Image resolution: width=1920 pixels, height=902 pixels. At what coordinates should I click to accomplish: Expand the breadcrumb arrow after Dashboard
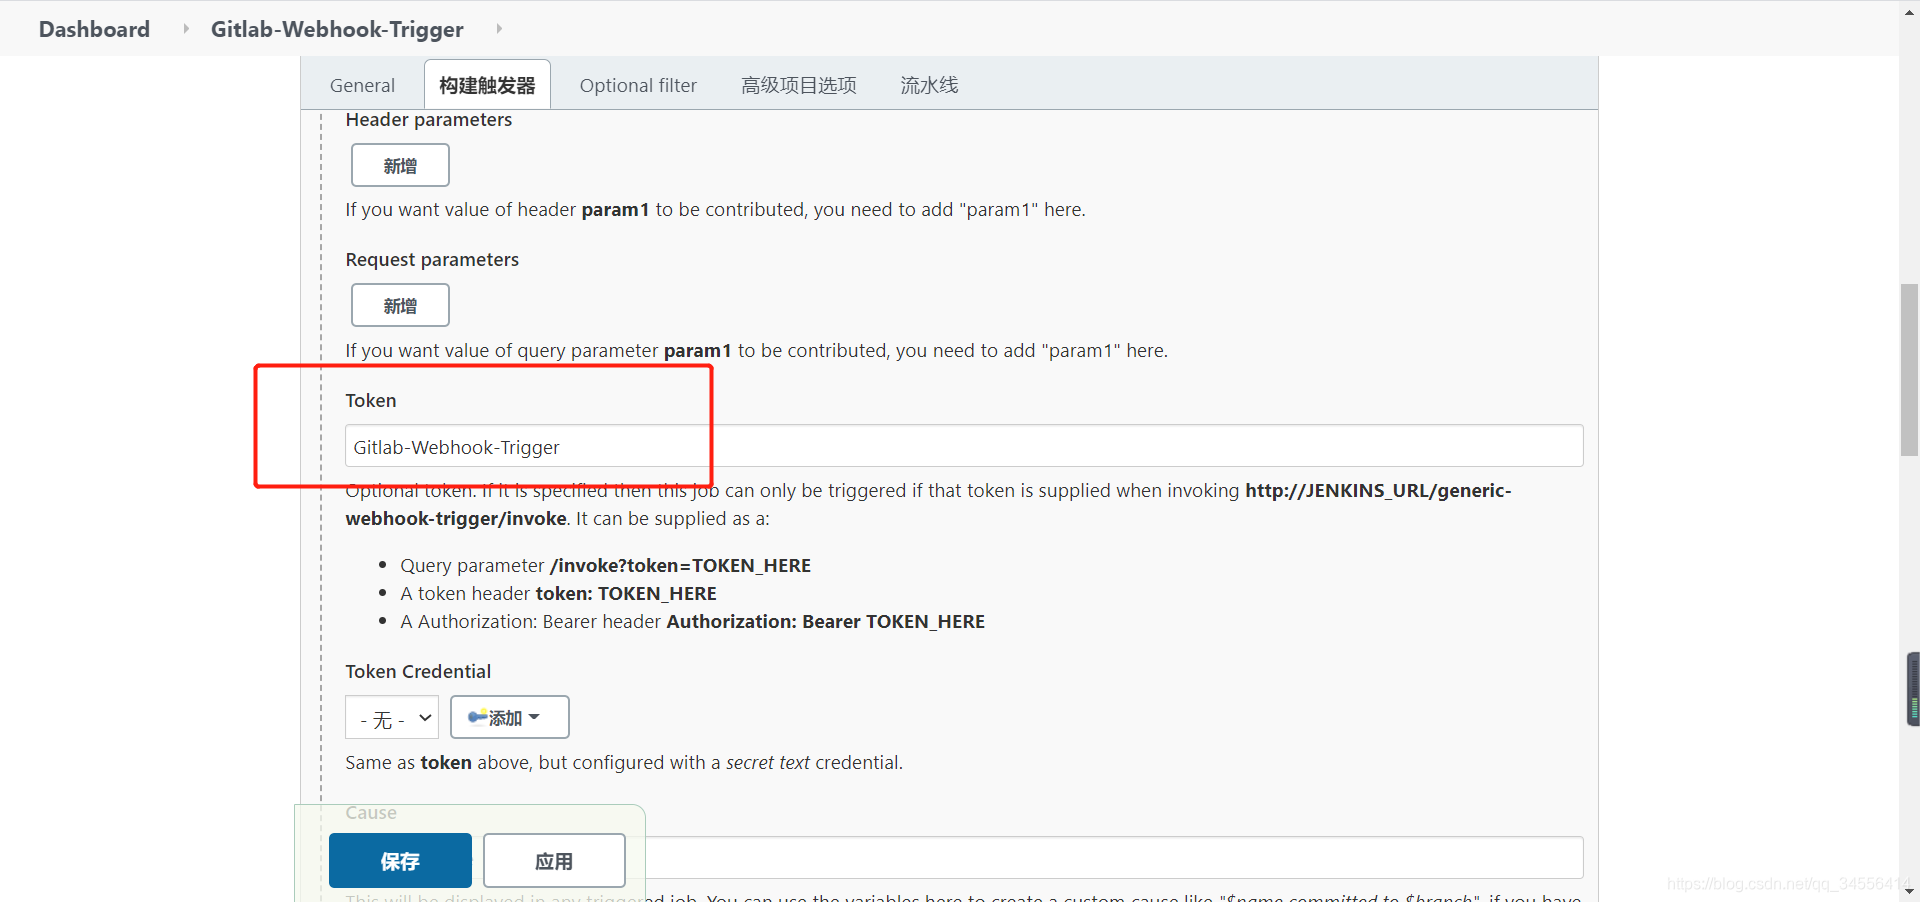coord(185,29)
